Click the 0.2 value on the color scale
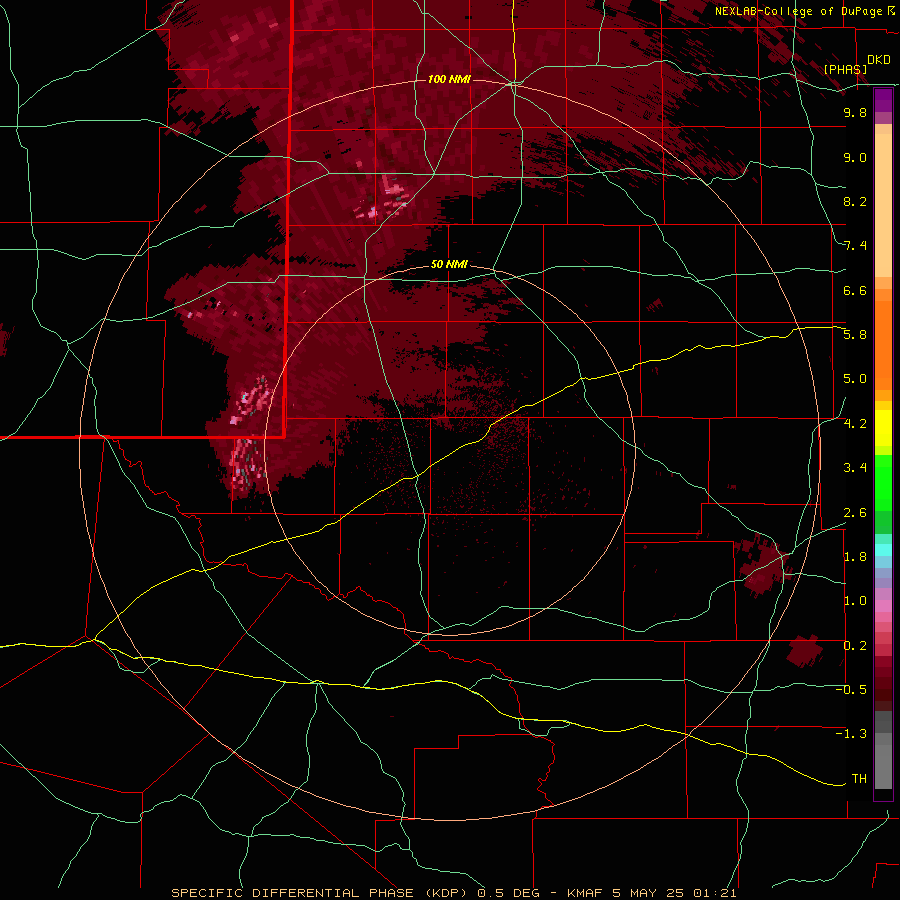 coord(855,646)
